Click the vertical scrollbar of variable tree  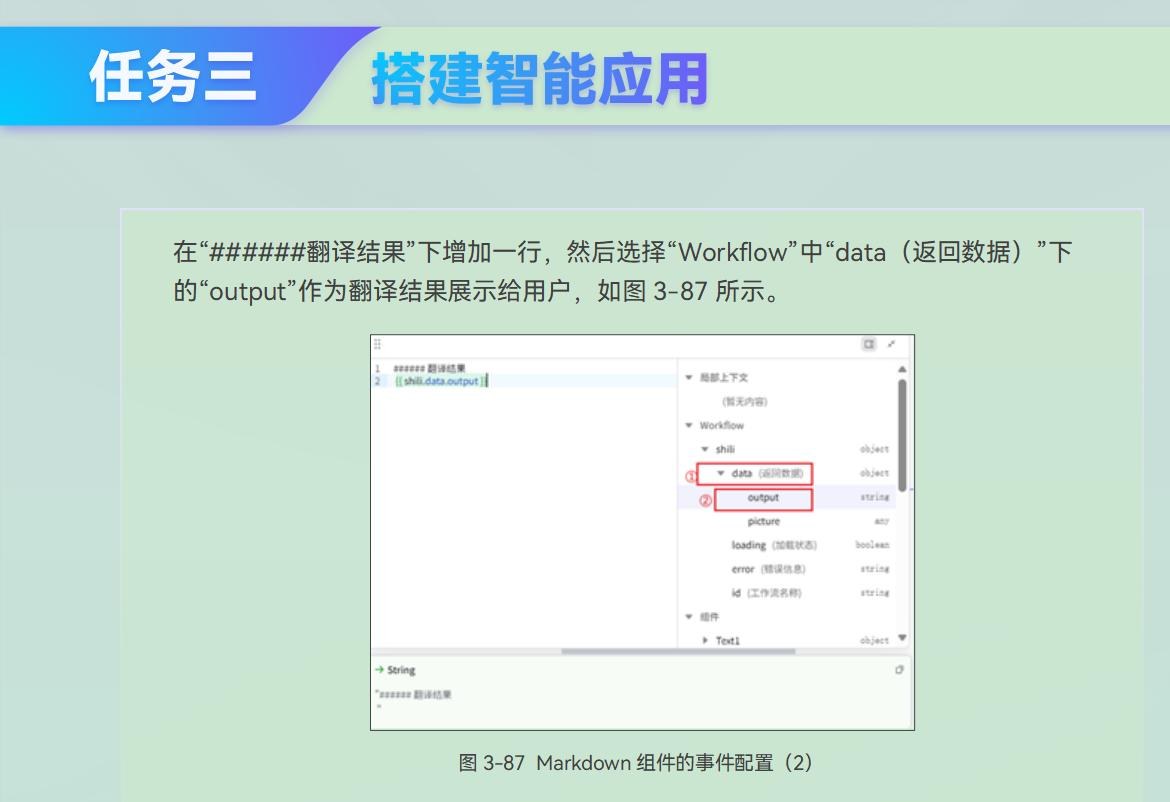click(x=902, y=435)
